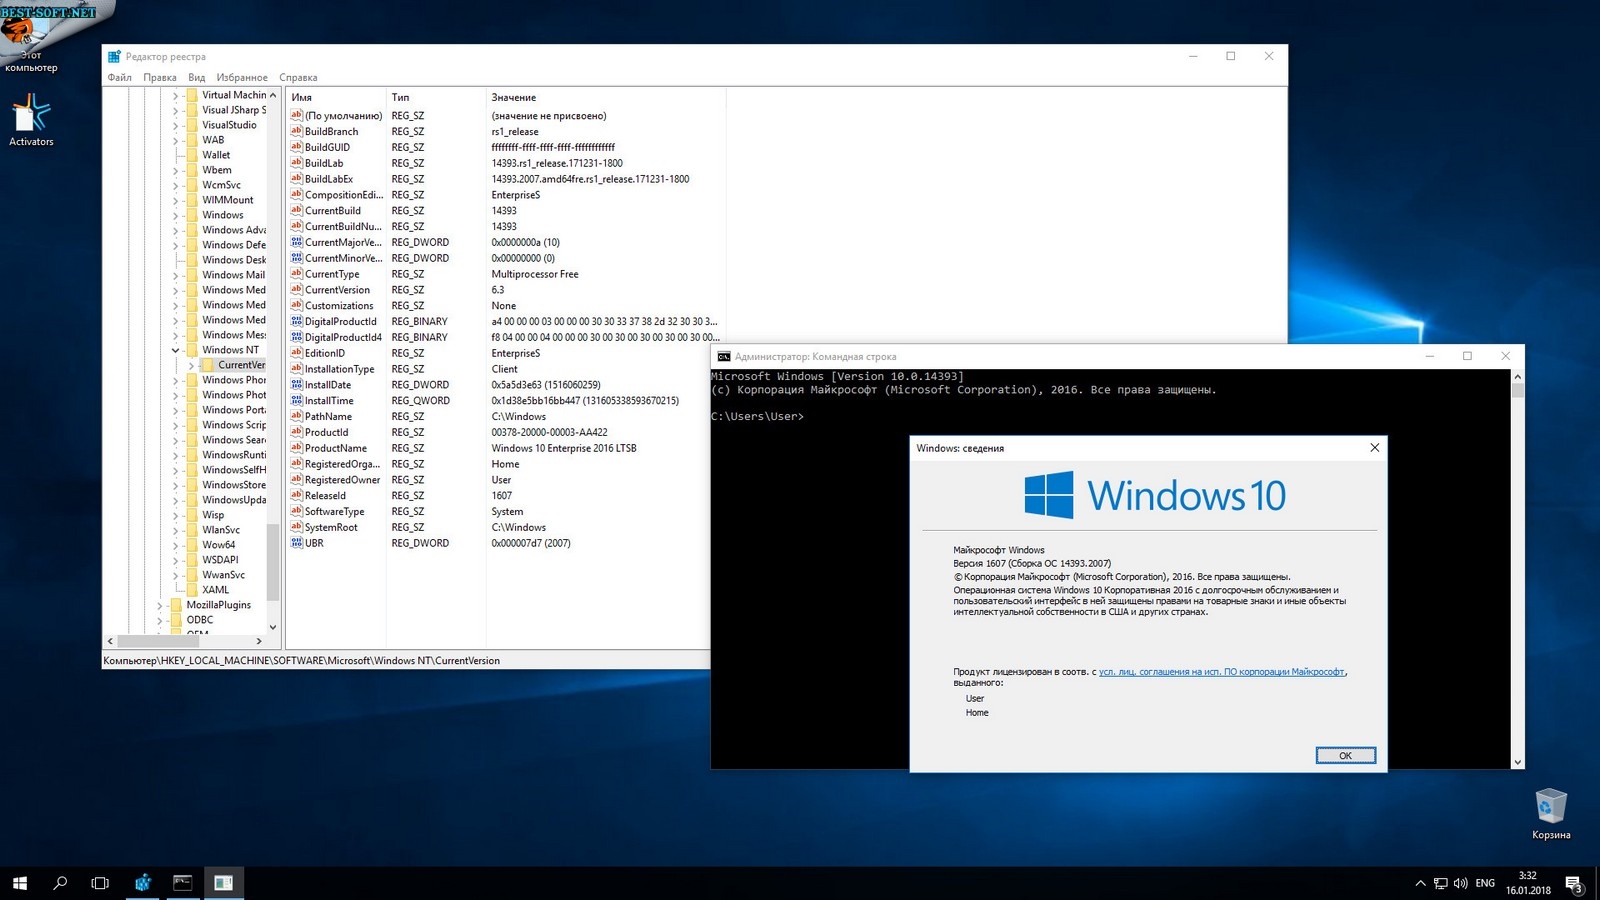This screenshot has height=900, width=1600.
Task: Select the XAML key in tree
Action: (x=216, y=590)
